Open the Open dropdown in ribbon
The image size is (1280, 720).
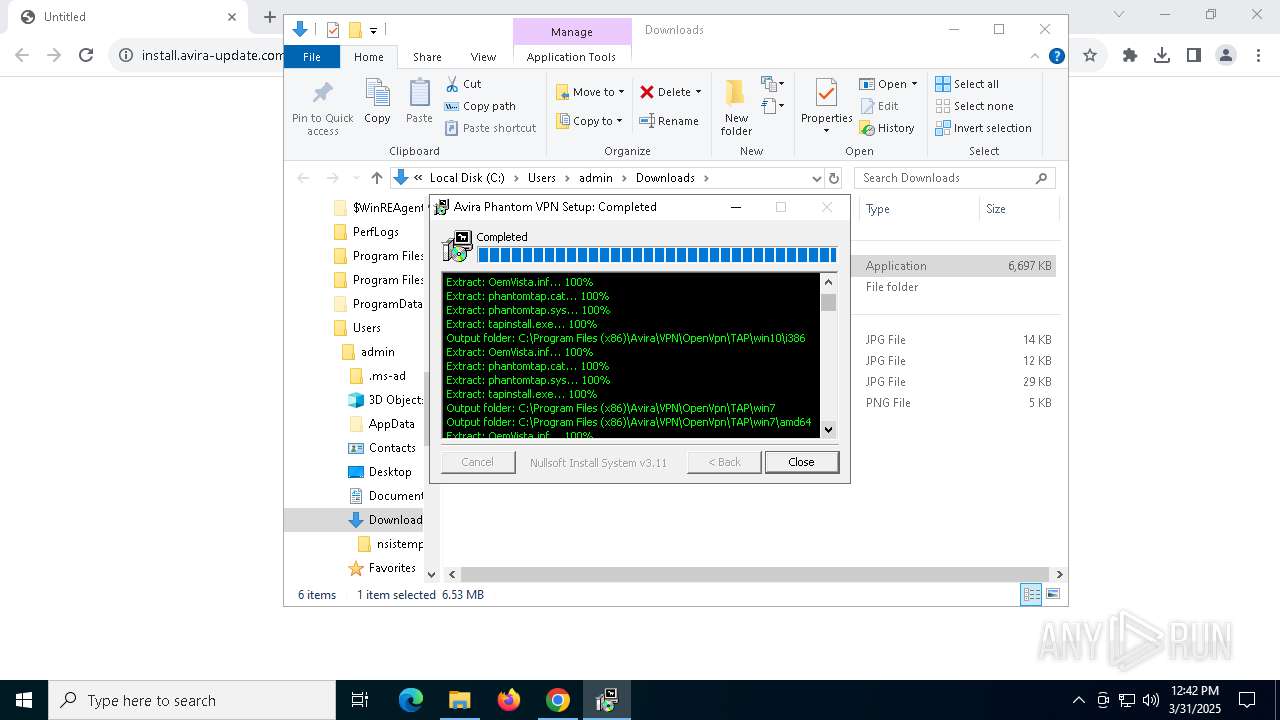(888, 84)
